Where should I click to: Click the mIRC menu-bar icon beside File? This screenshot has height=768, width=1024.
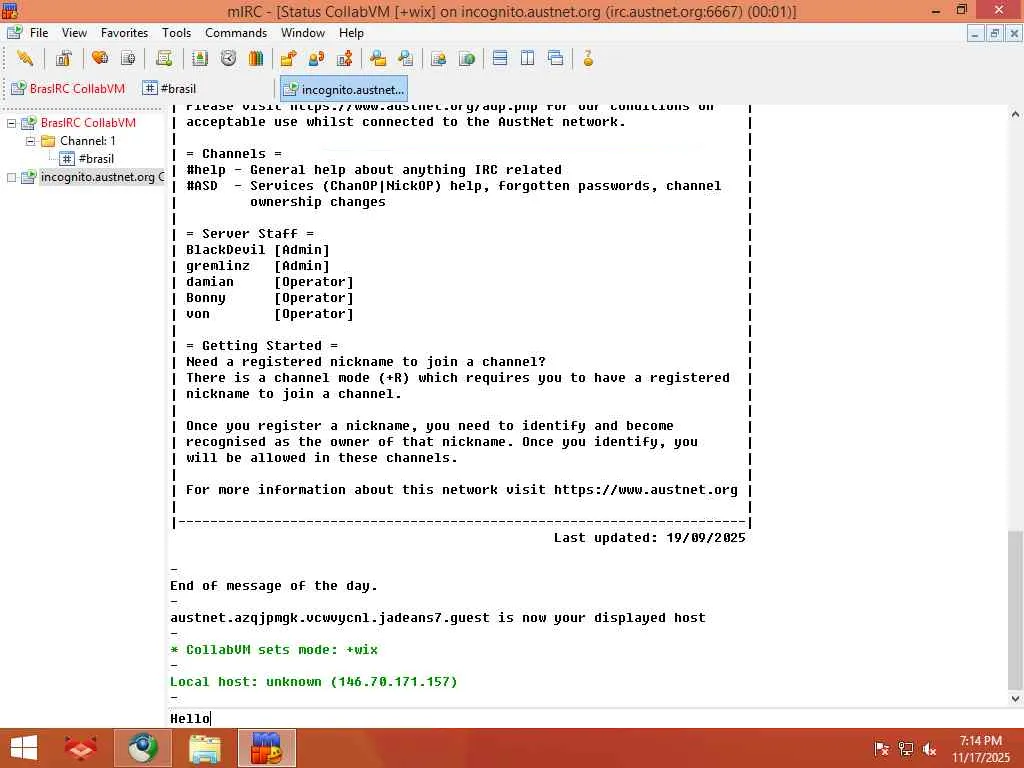pyautogui.click(x=14, y=32)
